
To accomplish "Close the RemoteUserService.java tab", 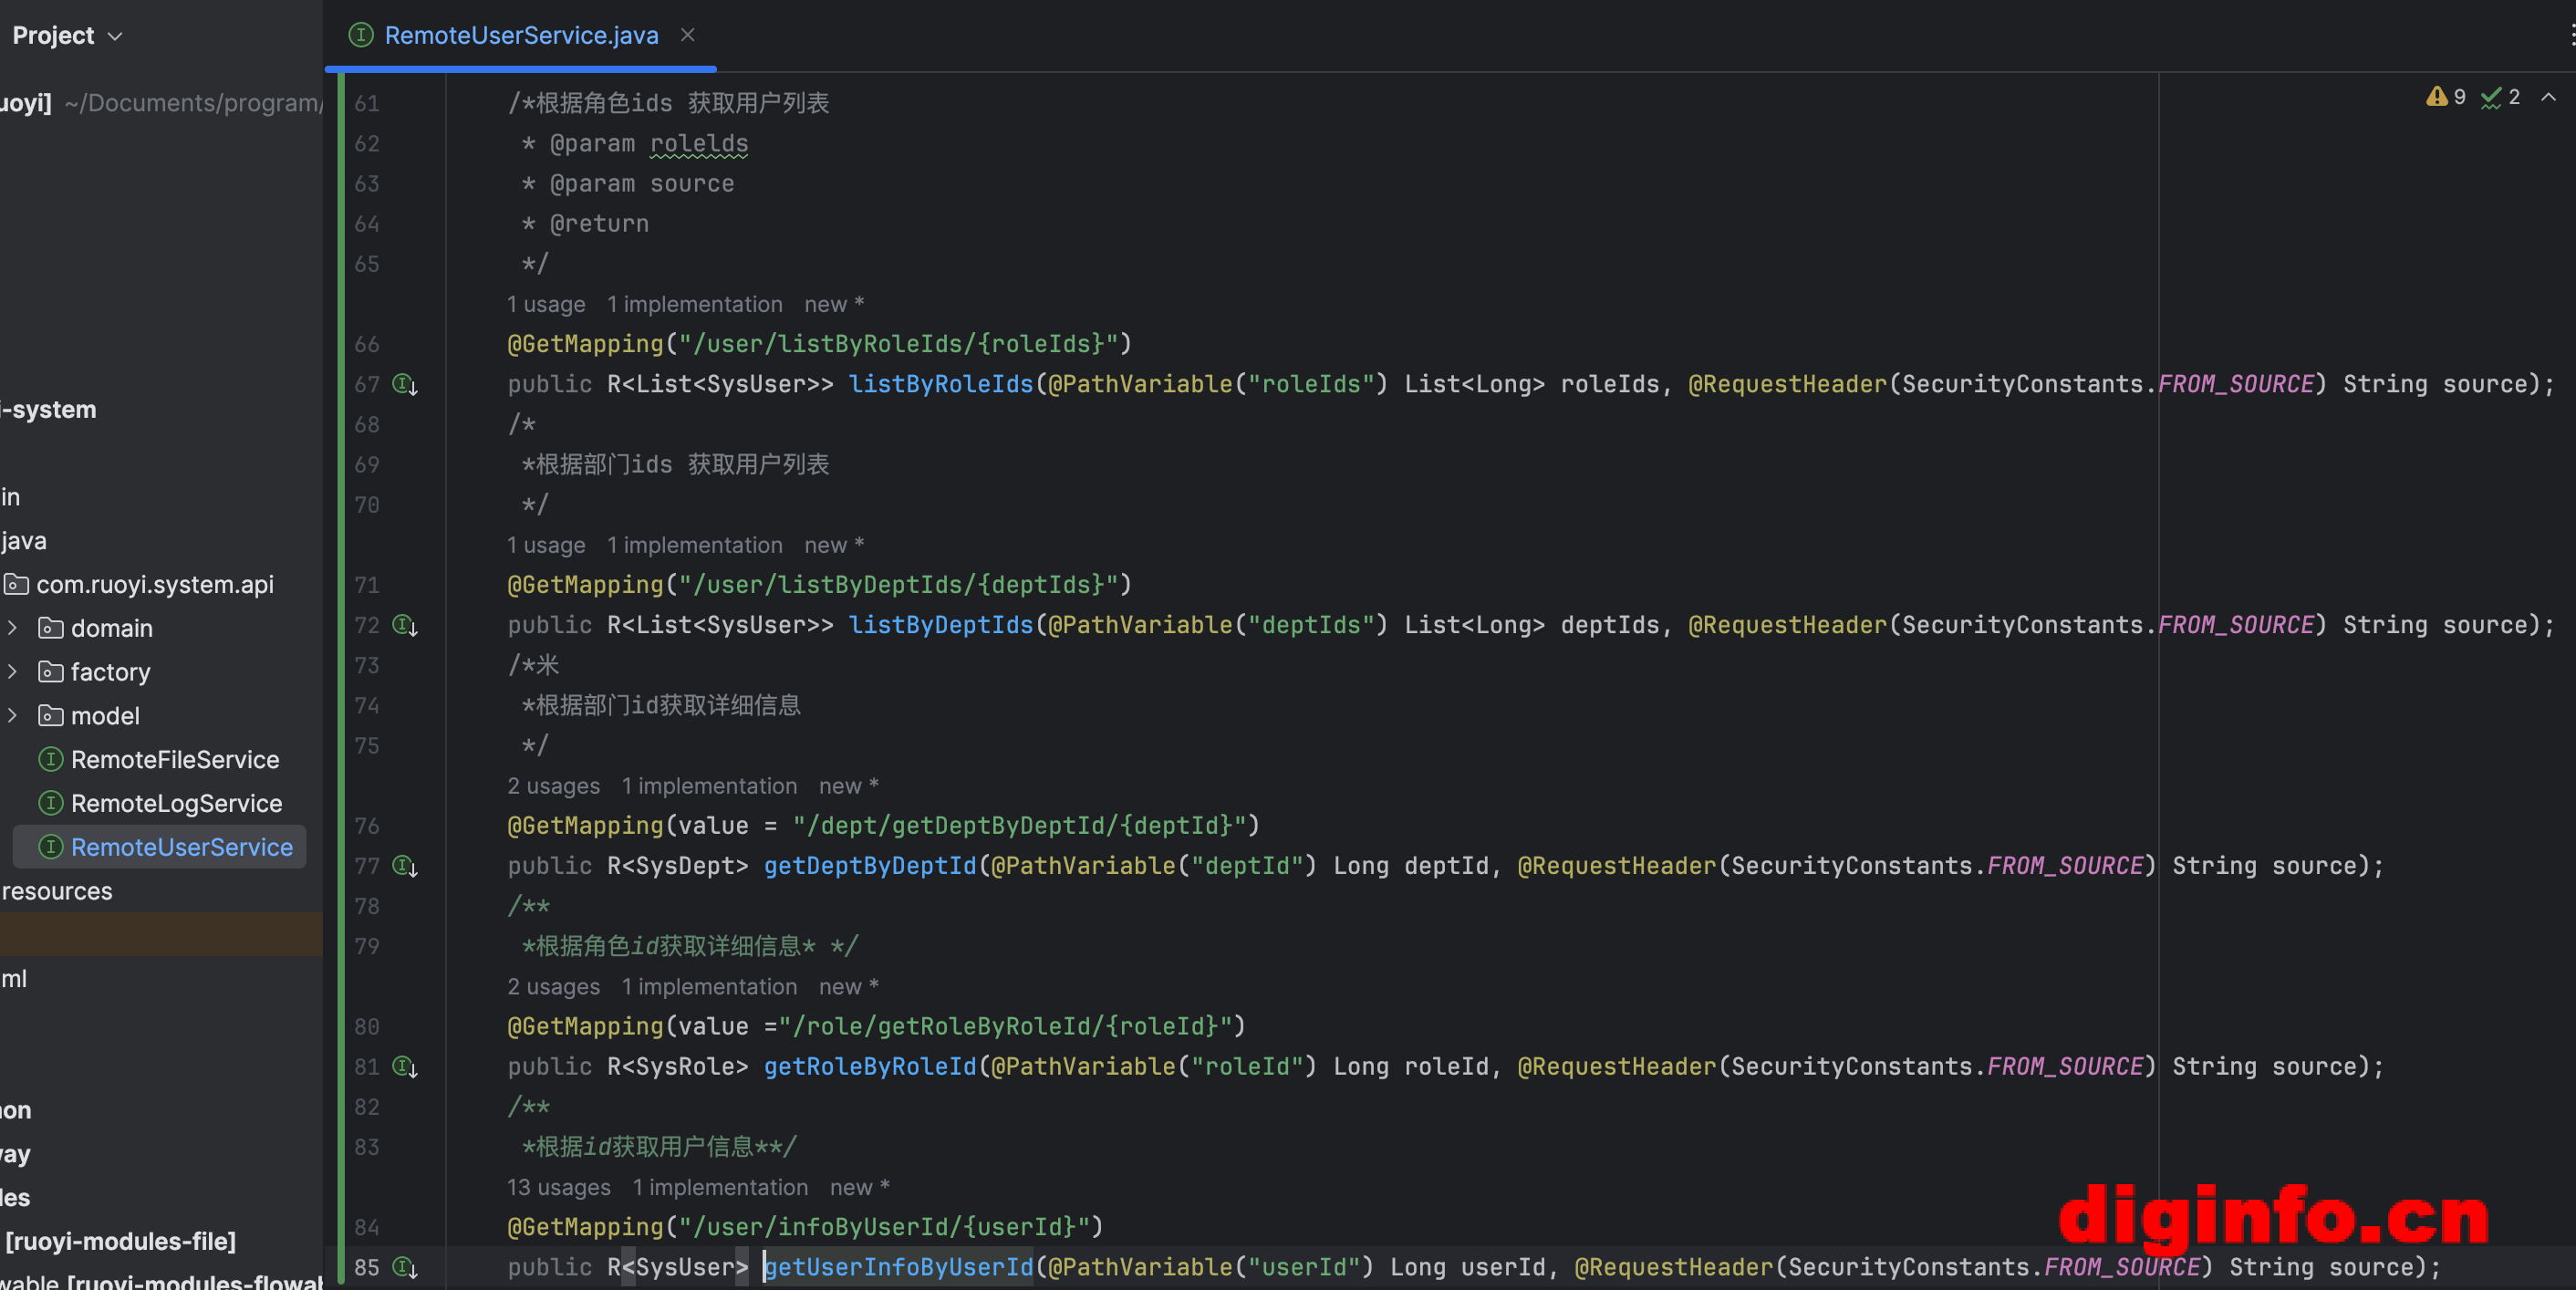I will [688, 35].
